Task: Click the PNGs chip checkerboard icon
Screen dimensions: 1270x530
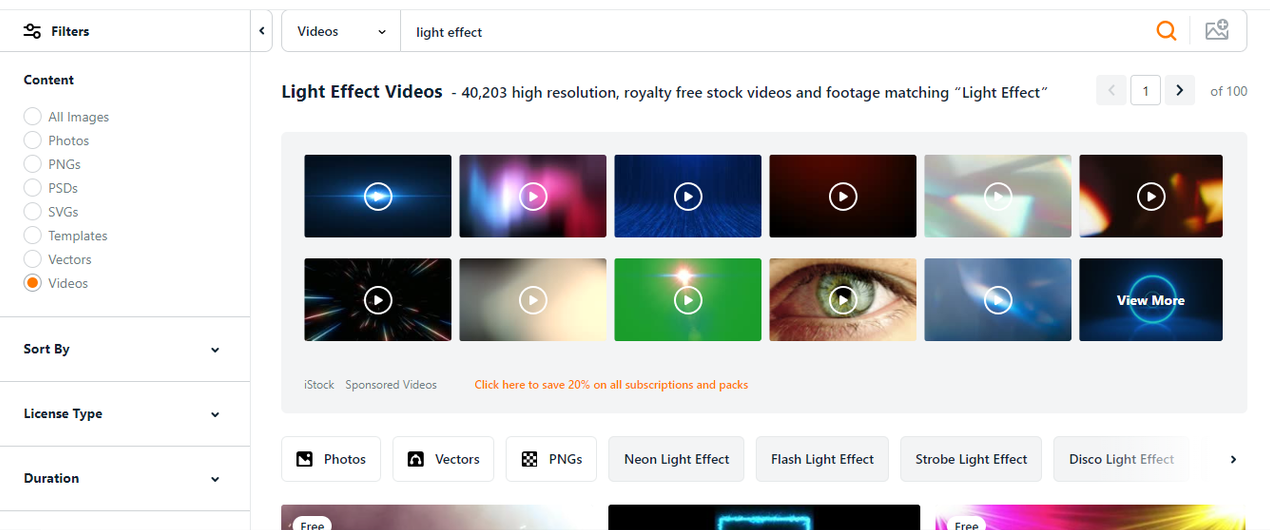Action: [529, 459]
